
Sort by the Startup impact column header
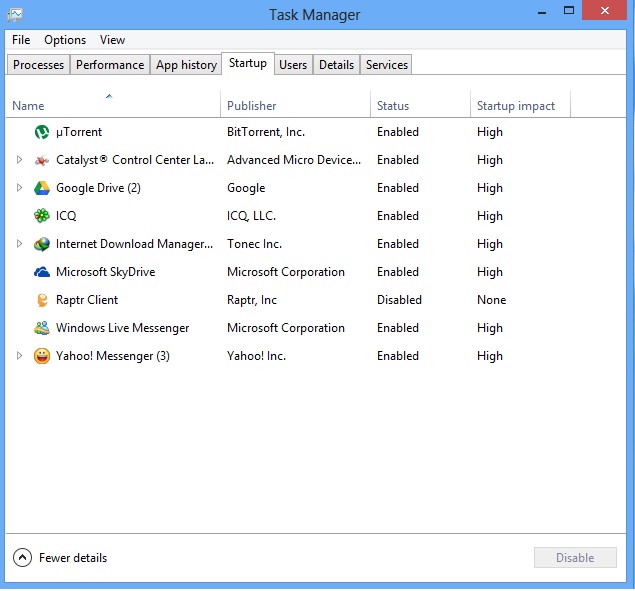pyautogui.click(x=520, y=104)
